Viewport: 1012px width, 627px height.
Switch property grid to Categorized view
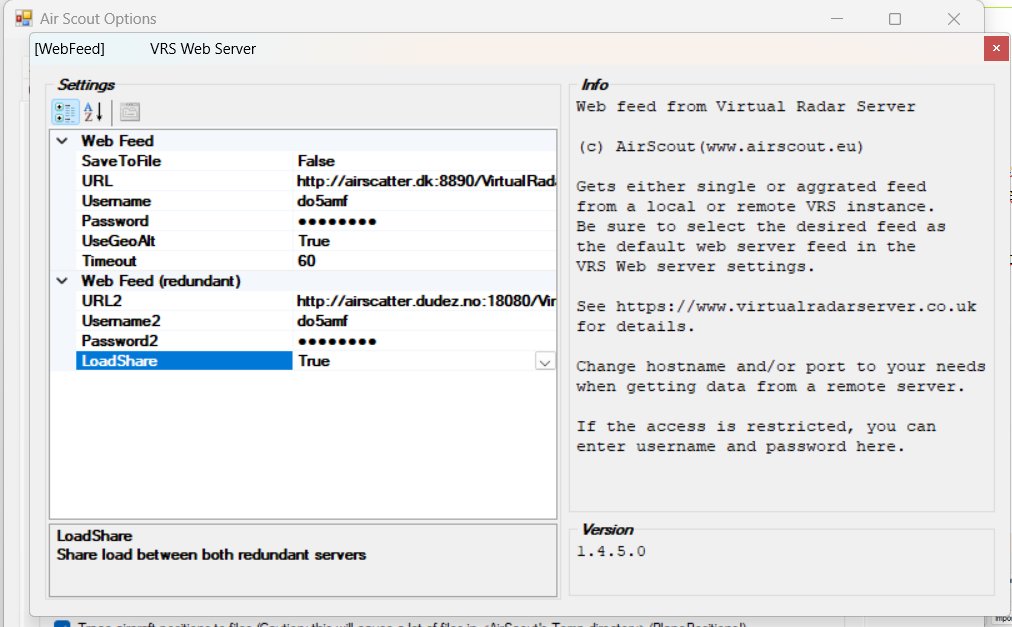pos(65,112)
